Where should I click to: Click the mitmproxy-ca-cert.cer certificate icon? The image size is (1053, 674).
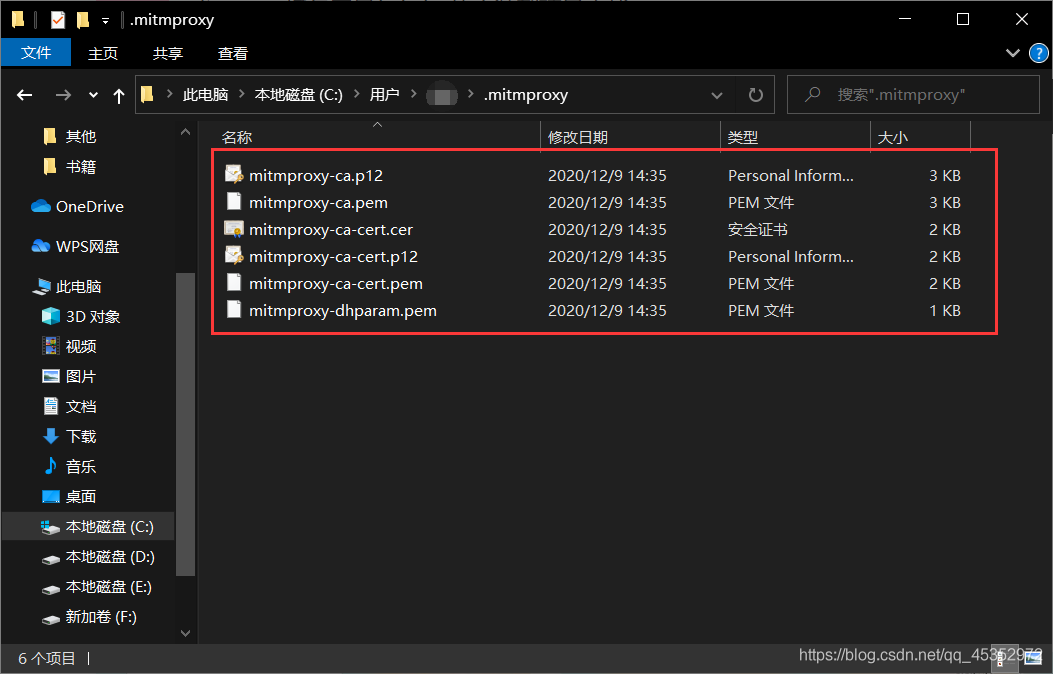(234, 229)
